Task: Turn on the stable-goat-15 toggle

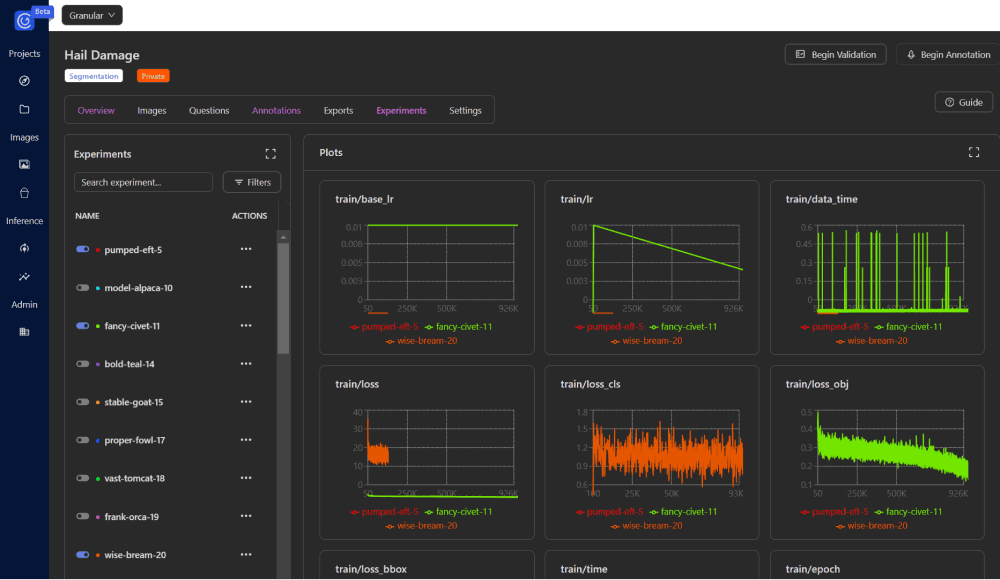Action: tap(83, 402)
